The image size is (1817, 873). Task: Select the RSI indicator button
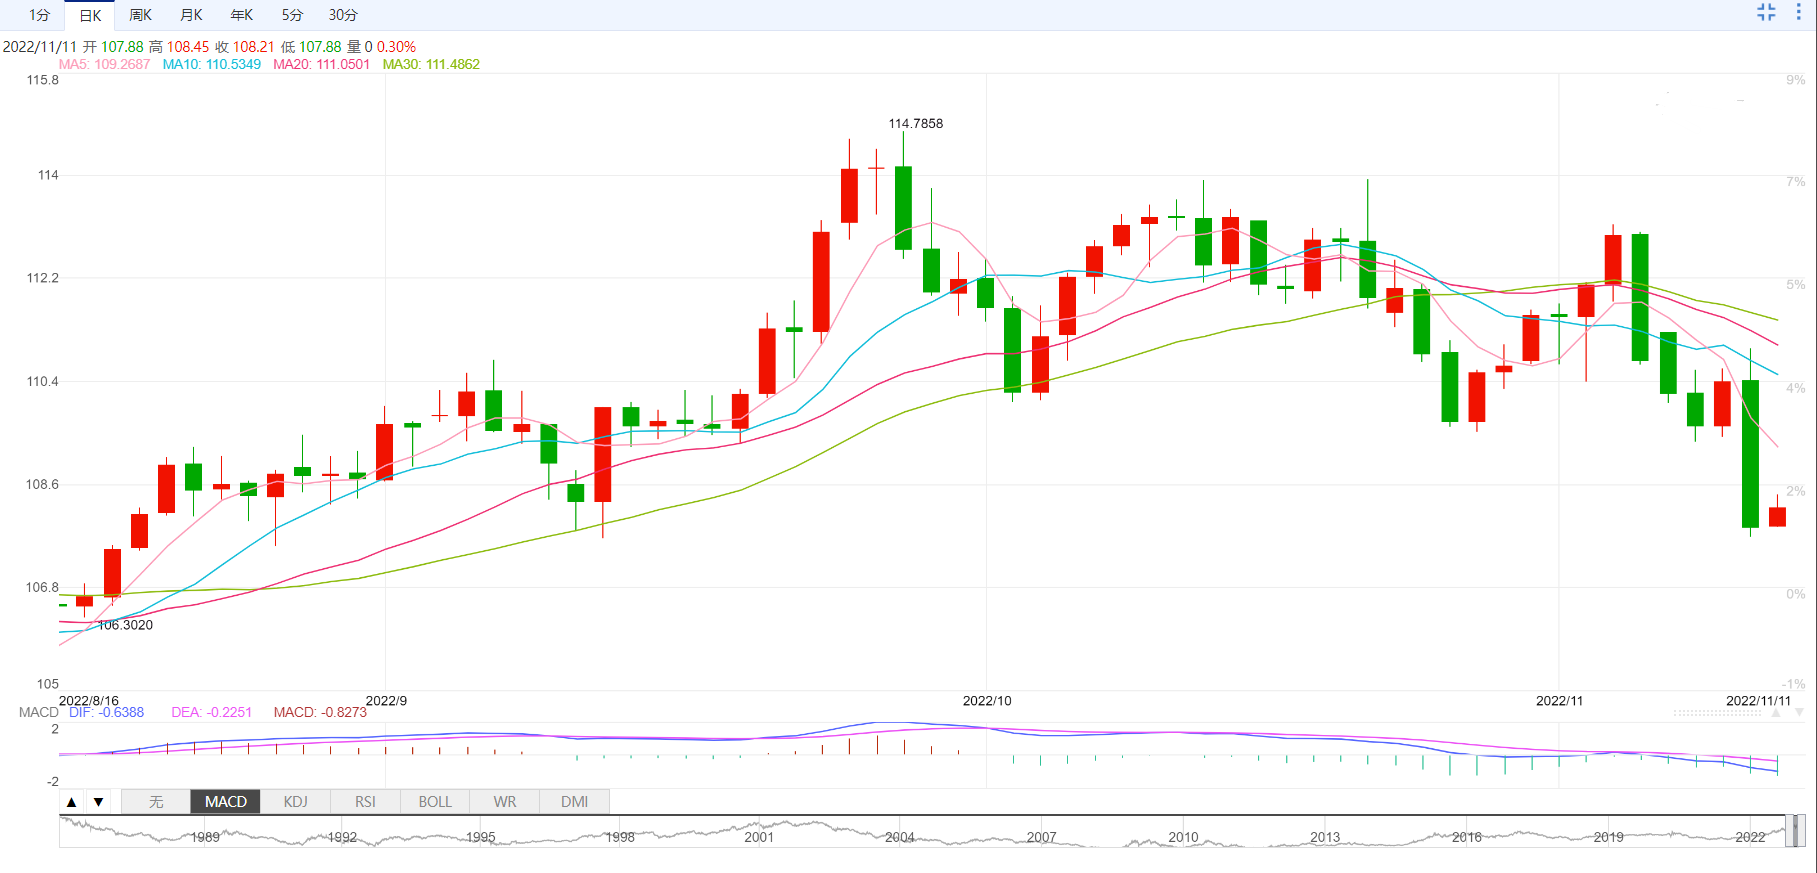[x=365, y=802]
